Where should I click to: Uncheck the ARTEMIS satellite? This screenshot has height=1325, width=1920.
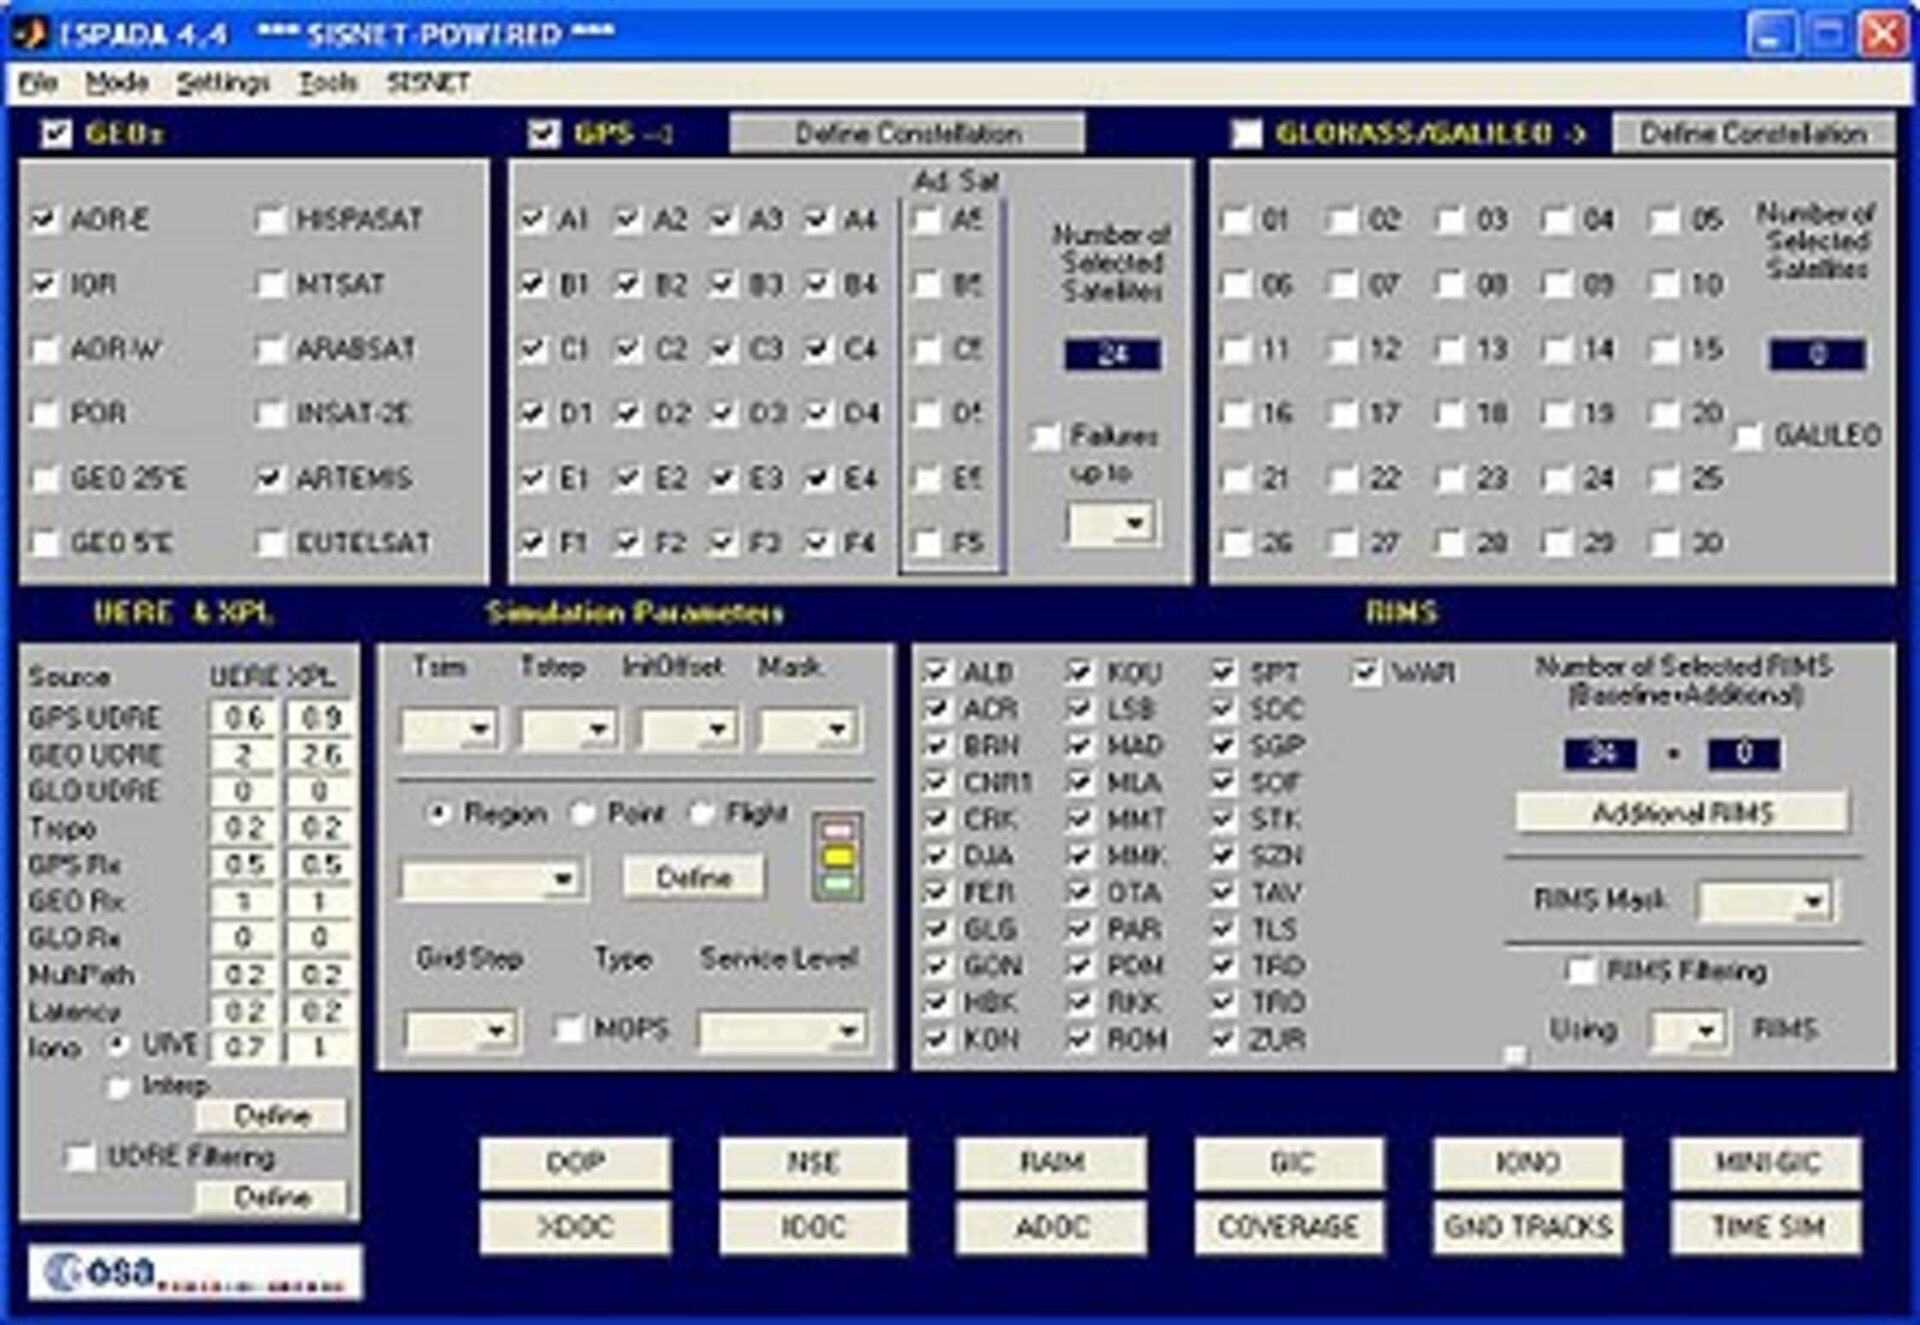pyautogui.click(x=270, y=480)
